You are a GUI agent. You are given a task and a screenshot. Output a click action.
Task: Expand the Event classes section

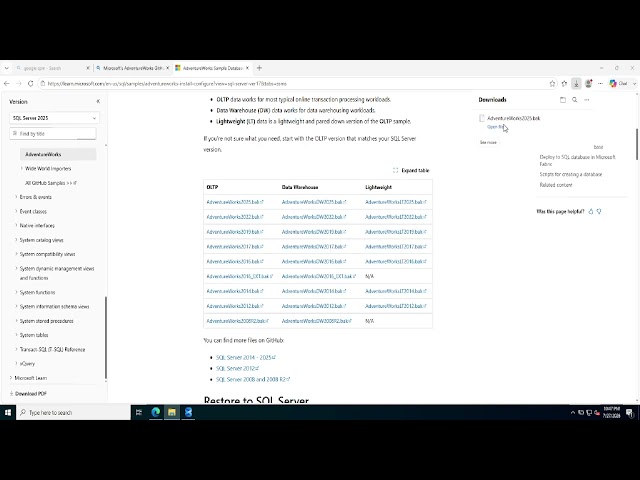pos(16,211)
